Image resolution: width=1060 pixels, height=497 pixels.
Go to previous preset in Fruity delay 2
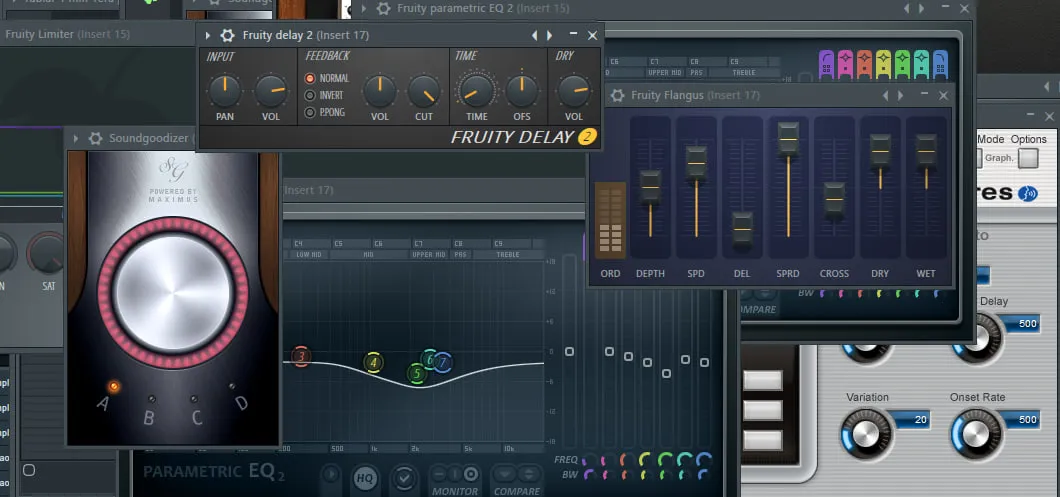point(535,35)
